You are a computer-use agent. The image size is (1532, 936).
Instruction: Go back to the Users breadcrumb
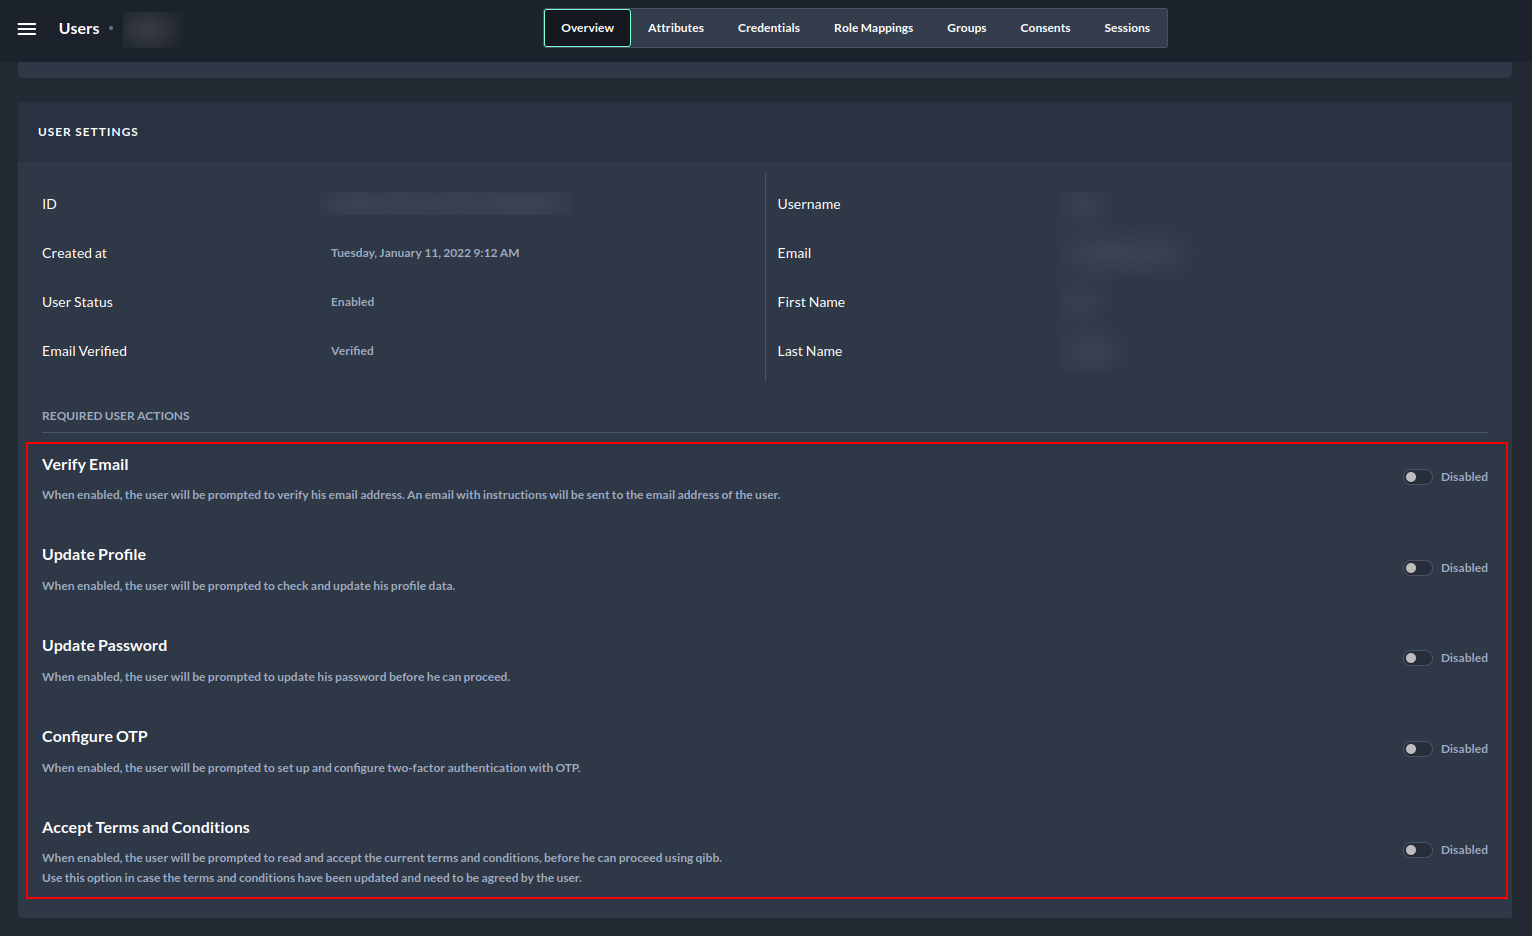79,29
